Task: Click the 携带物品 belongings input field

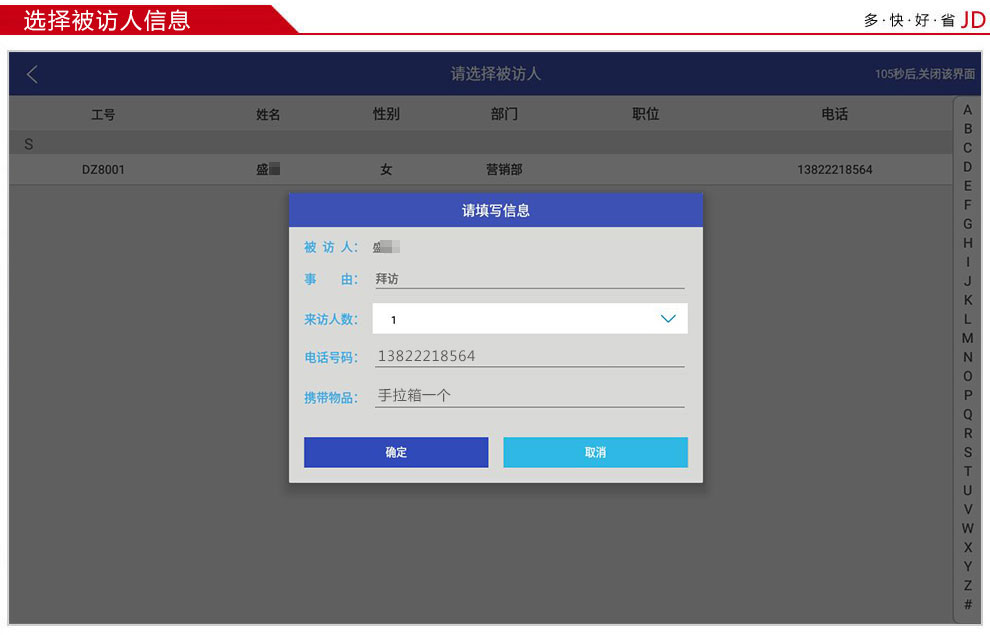Action: [x=529, y=396]
